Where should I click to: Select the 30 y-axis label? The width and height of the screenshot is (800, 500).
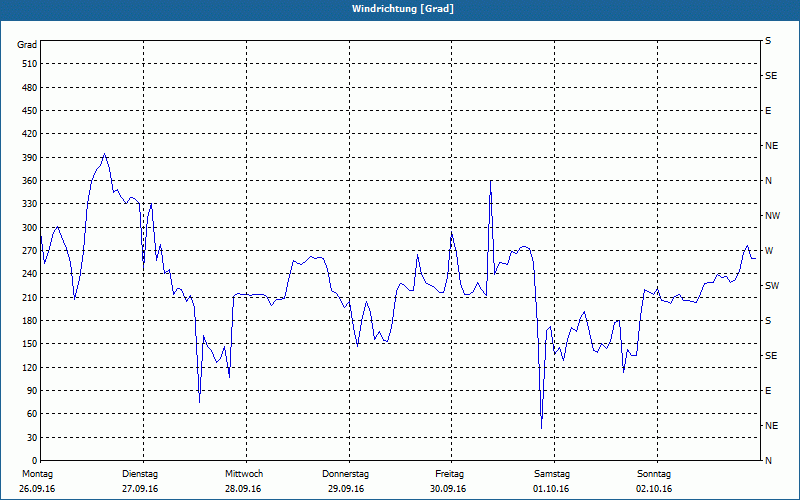(32, 438)
